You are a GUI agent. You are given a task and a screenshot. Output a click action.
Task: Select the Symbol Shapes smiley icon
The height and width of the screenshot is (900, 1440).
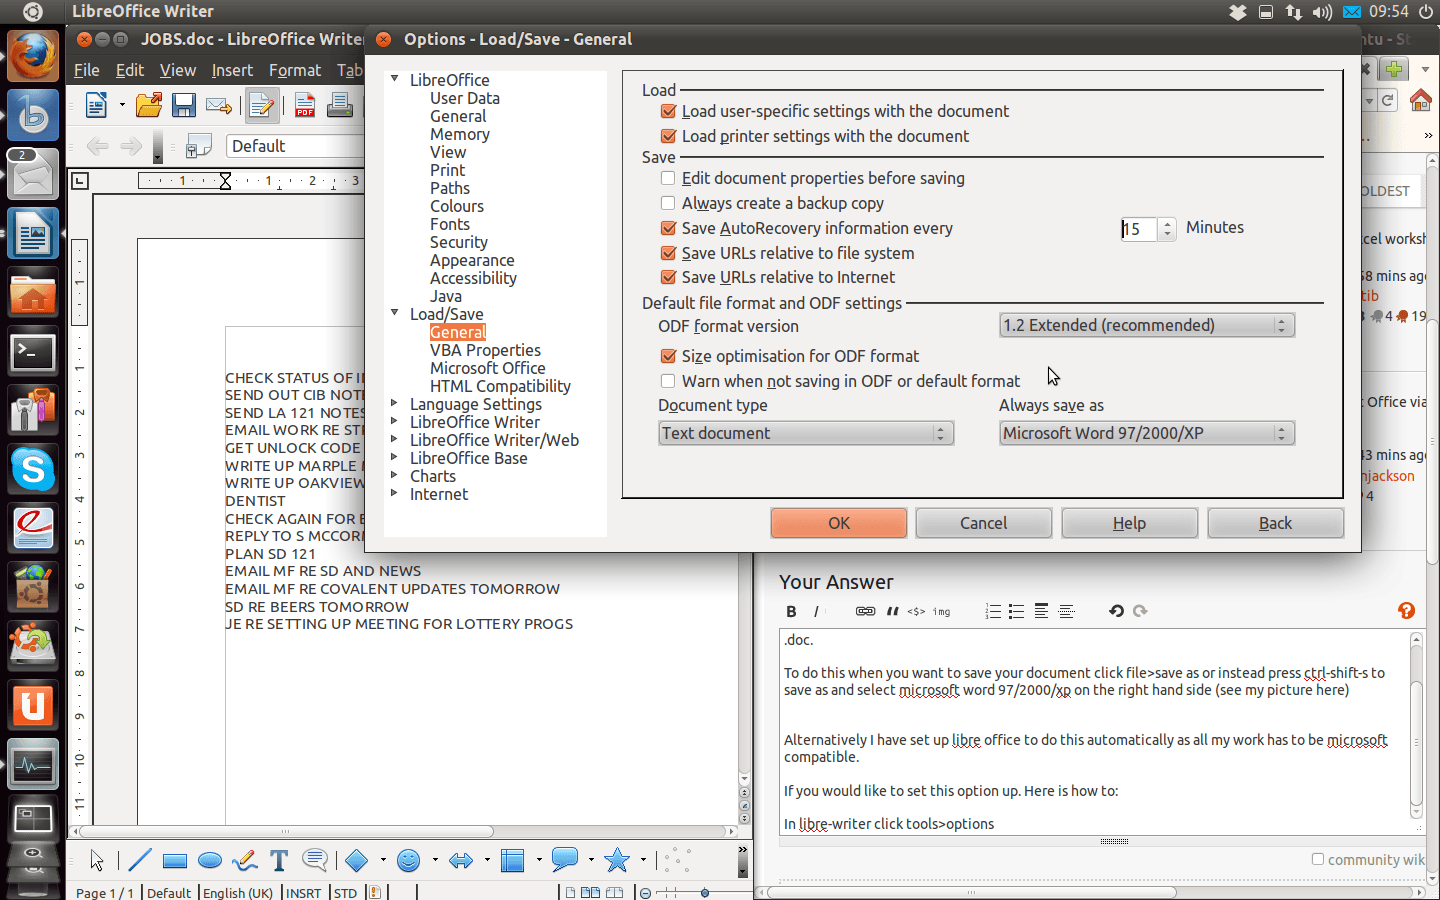(x=408, y=860)
